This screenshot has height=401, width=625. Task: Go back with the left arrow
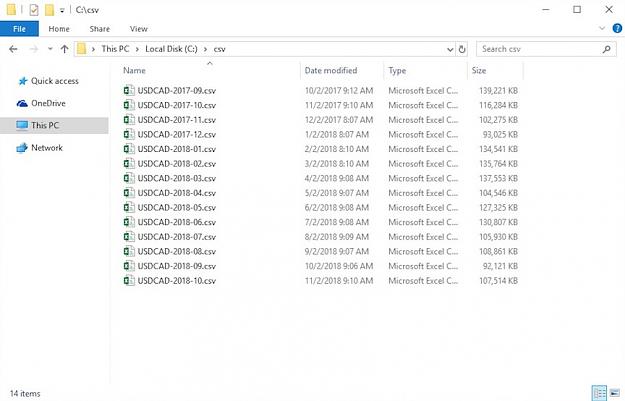13,49
